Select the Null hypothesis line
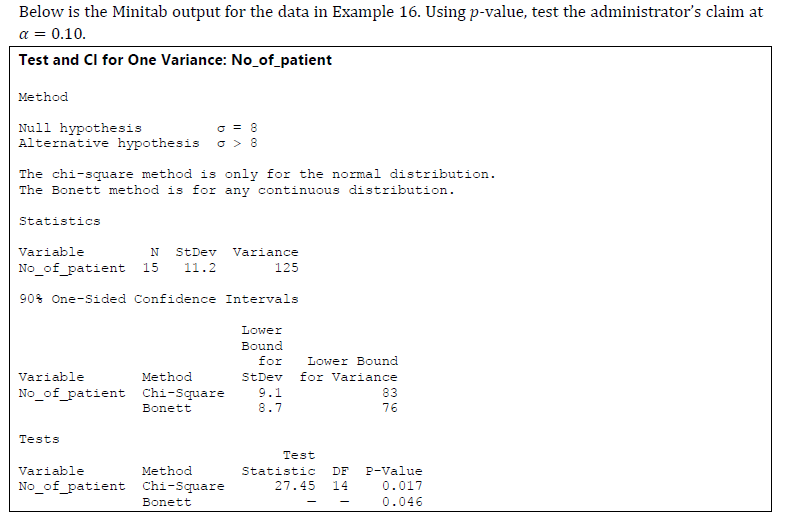 138,128
